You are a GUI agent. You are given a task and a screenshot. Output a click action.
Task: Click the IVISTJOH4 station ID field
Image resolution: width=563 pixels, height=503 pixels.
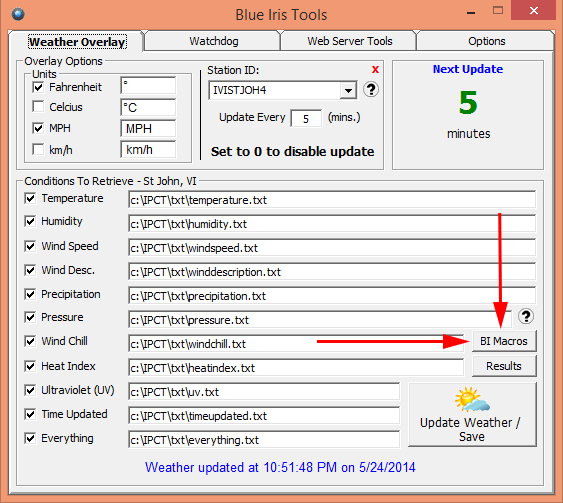point(275,90)
